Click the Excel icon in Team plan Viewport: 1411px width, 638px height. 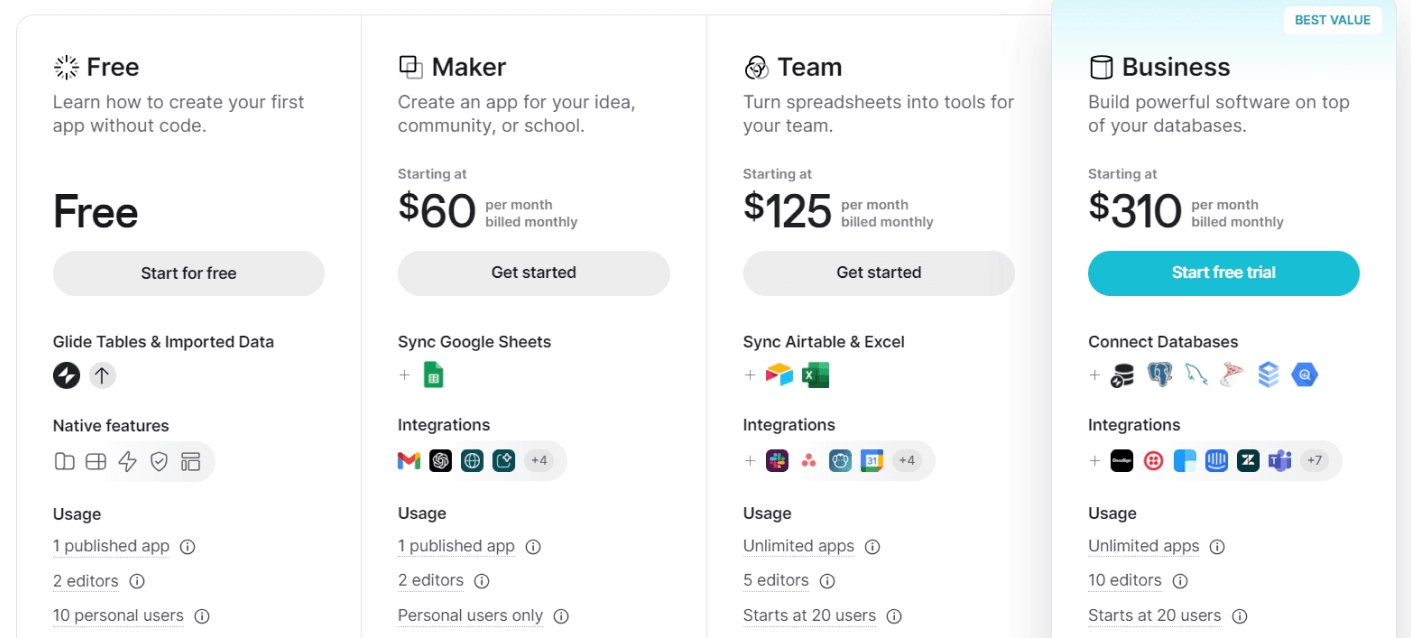tap(815, 375)
